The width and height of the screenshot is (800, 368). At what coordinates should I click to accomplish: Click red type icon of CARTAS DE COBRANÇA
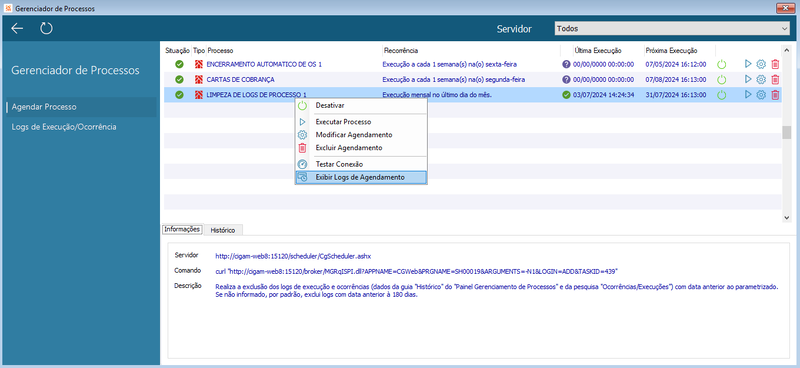tap(199, 80)
